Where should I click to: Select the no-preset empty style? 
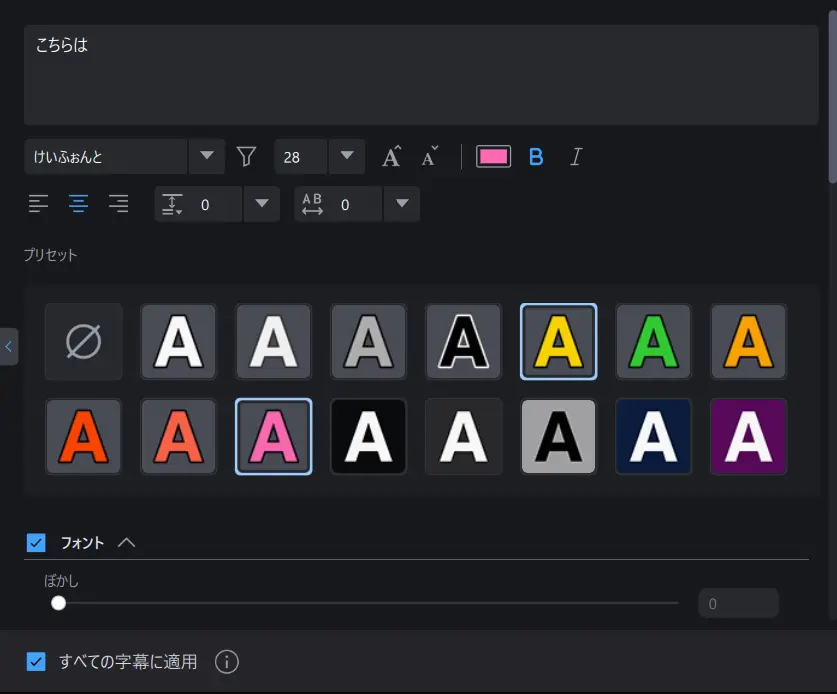[x=83, y=342]
